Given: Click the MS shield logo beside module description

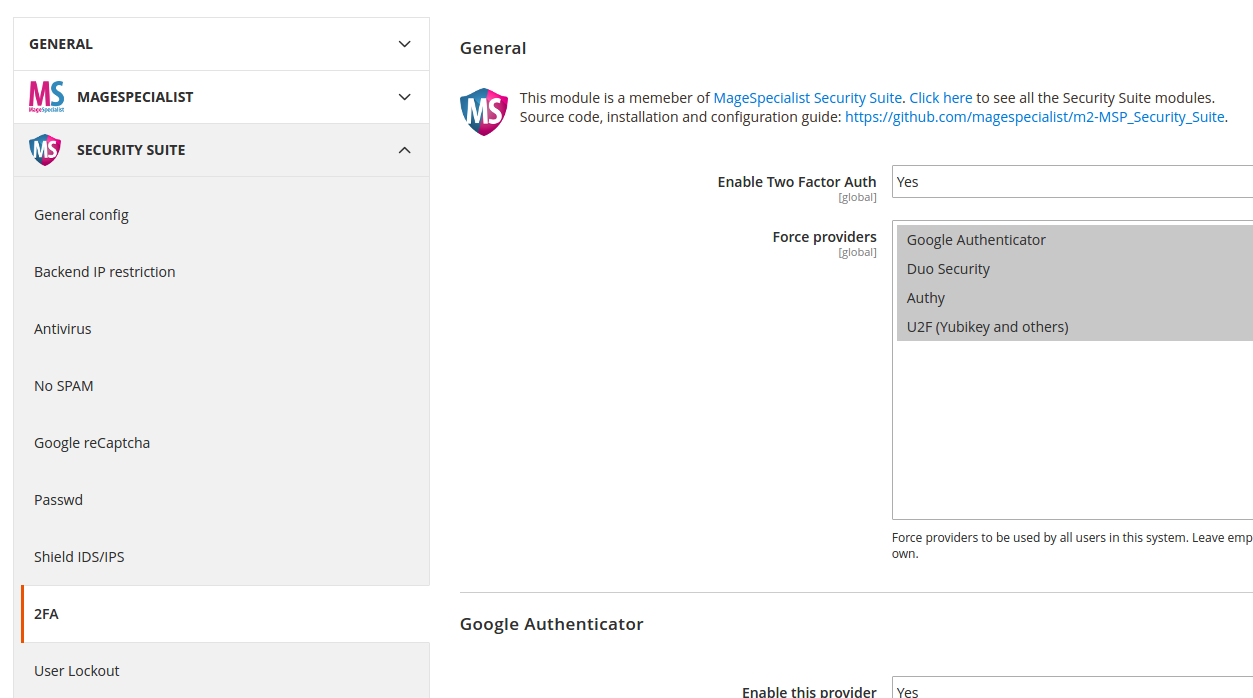Looking at the screenshot, I should coord(484,111).
